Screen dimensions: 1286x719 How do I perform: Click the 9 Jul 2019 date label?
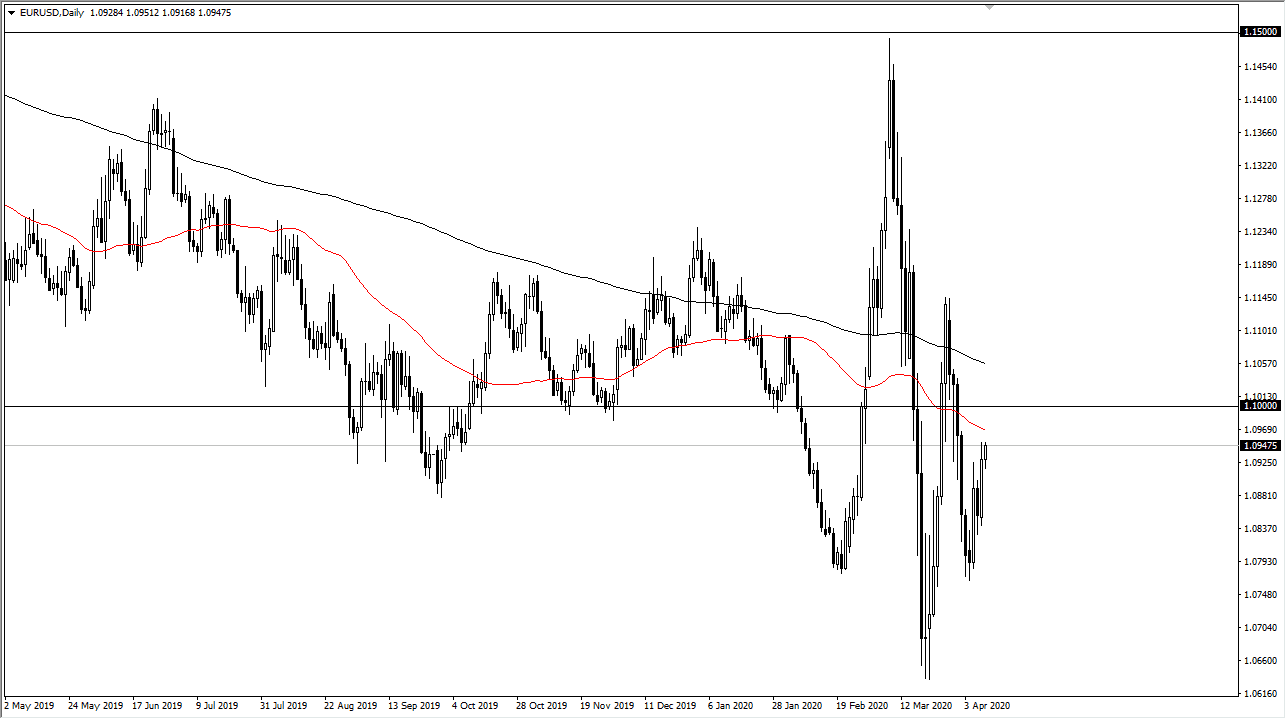(x=216, y=706)
